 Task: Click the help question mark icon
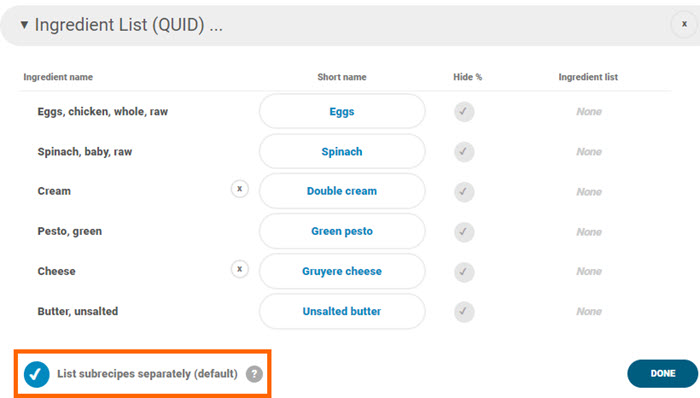tap(254, 374)
